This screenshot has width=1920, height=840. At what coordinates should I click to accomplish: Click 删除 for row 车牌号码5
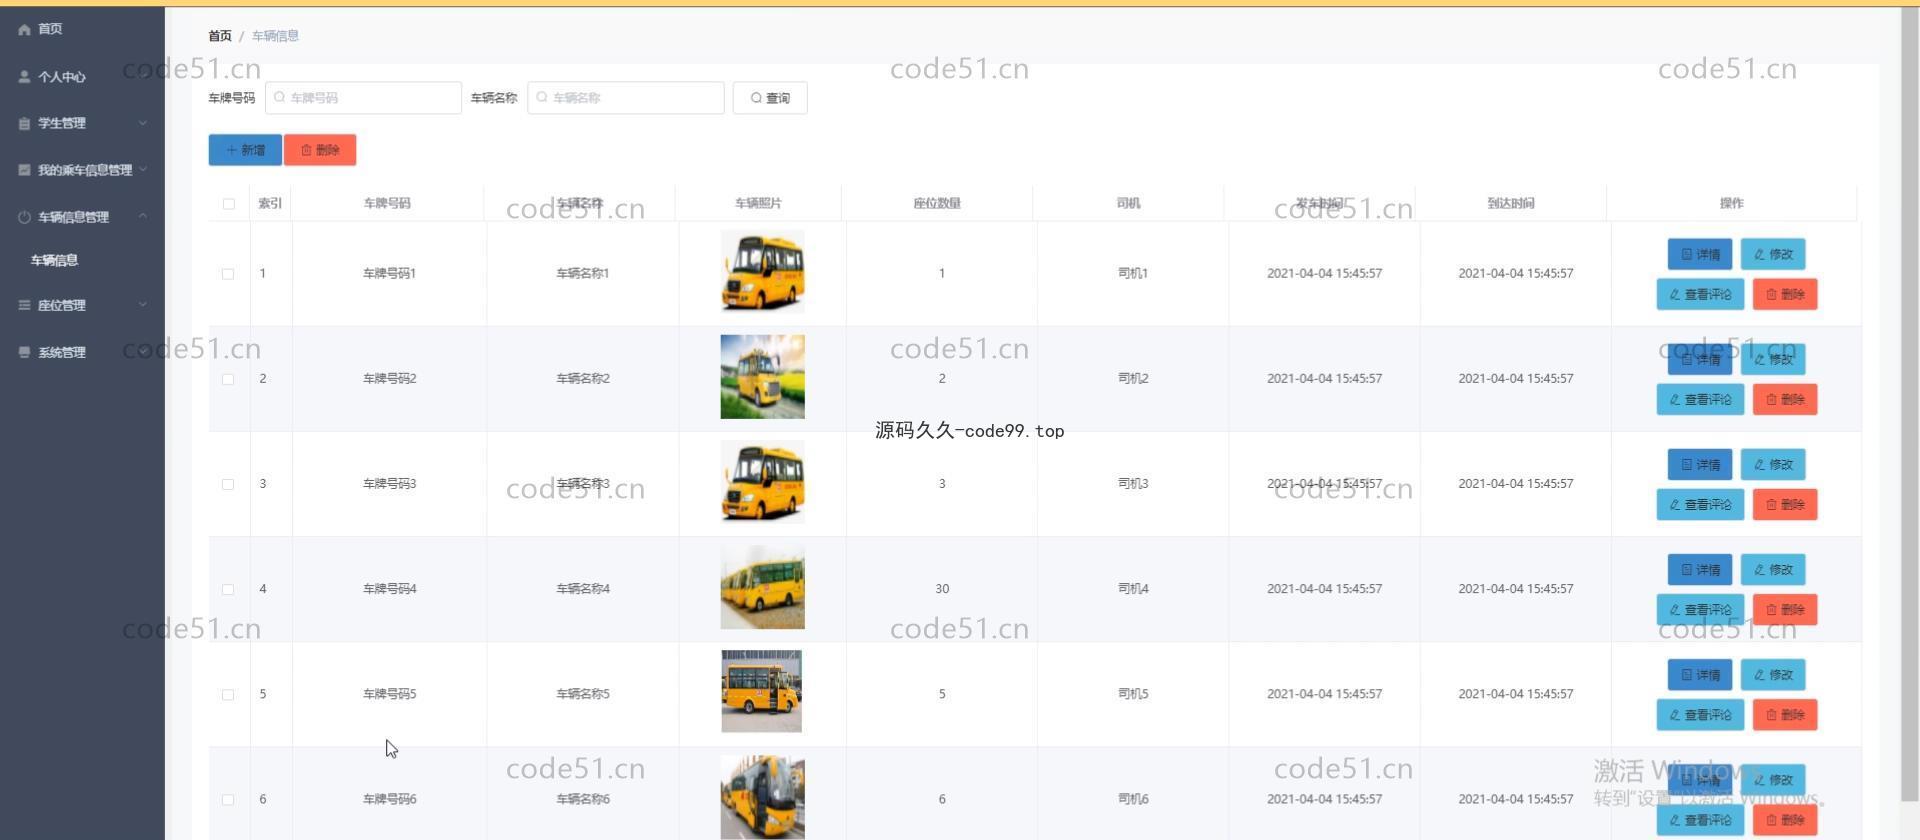(x=1785, y=714)
